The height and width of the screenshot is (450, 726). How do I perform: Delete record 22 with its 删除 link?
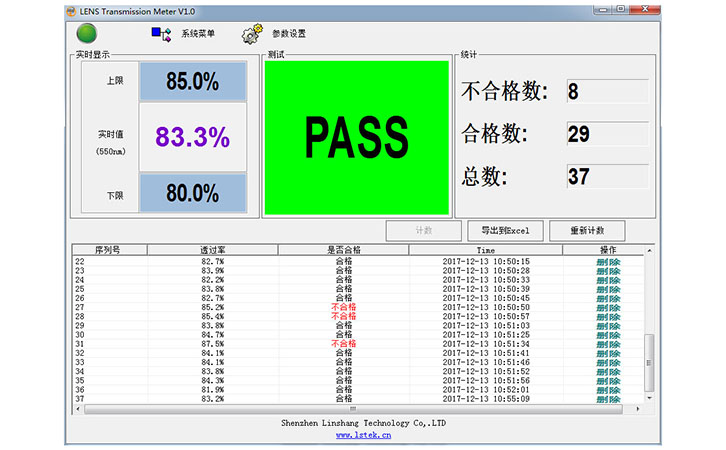tap(607, 261)
